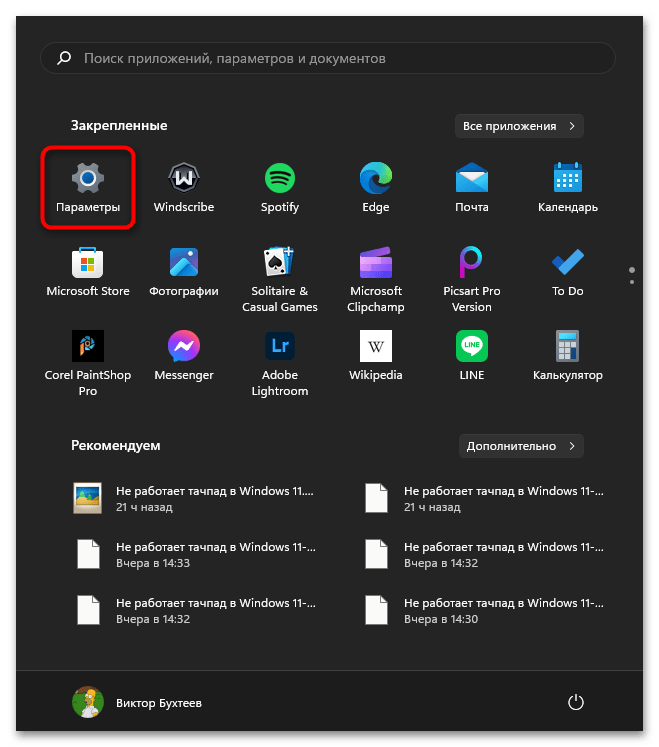The width and height of the screenshot is (659, 747).
Task: Open the left-column file from Вчера в 14:32
Action: point(195,611)
